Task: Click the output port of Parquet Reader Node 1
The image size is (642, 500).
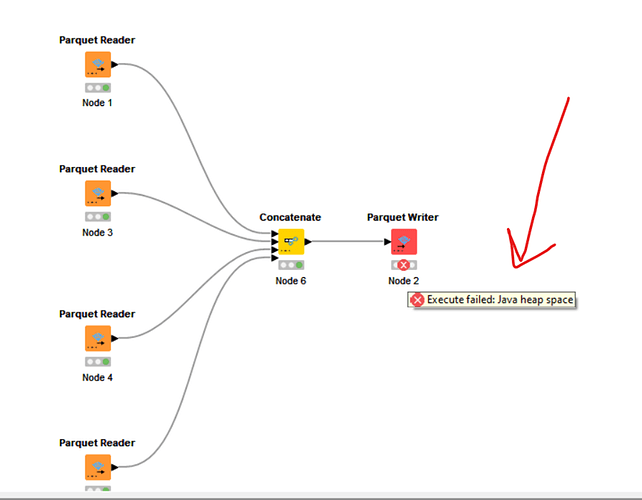Action: click(x=114, y=65)
